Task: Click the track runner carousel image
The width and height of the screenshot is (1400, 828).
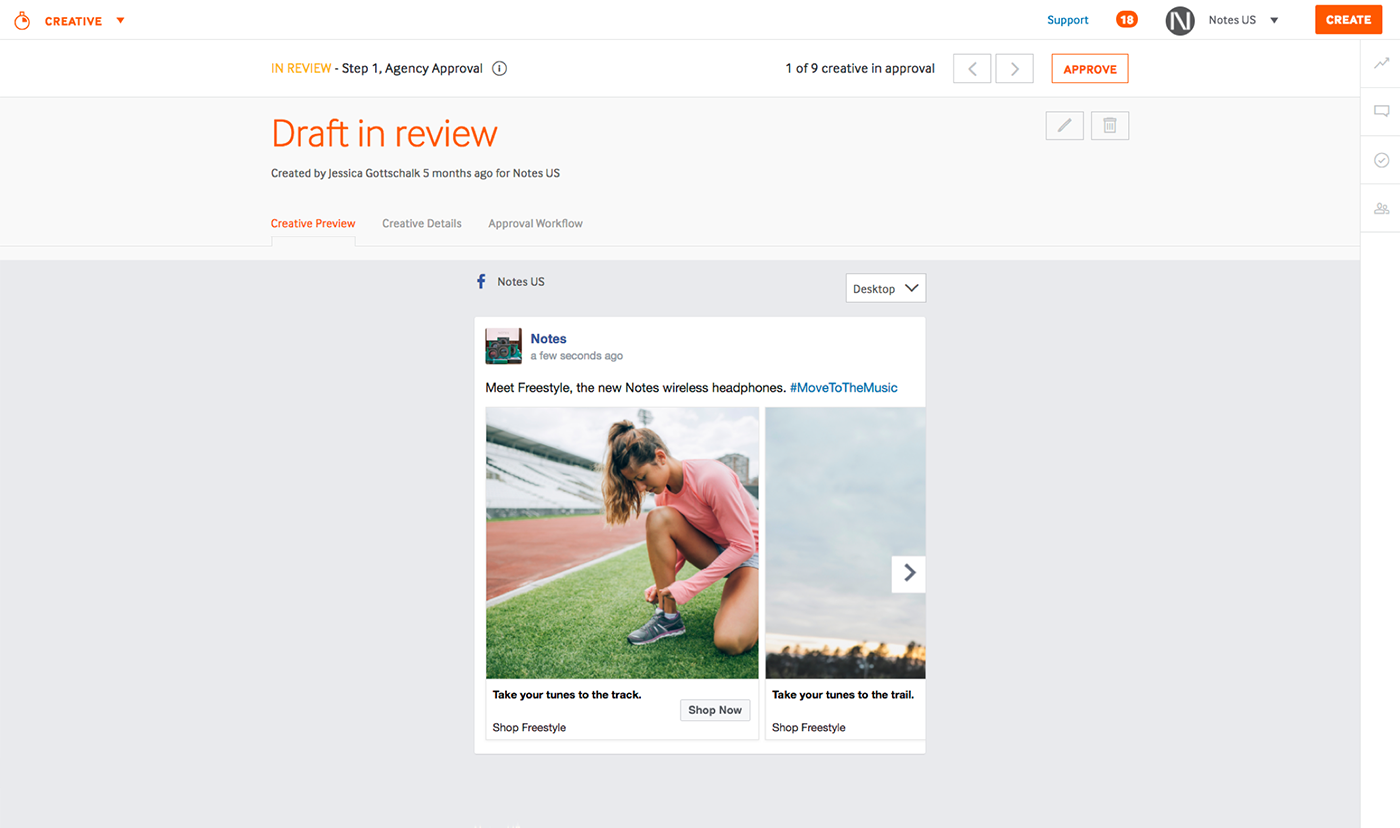Action: [622, 543]
